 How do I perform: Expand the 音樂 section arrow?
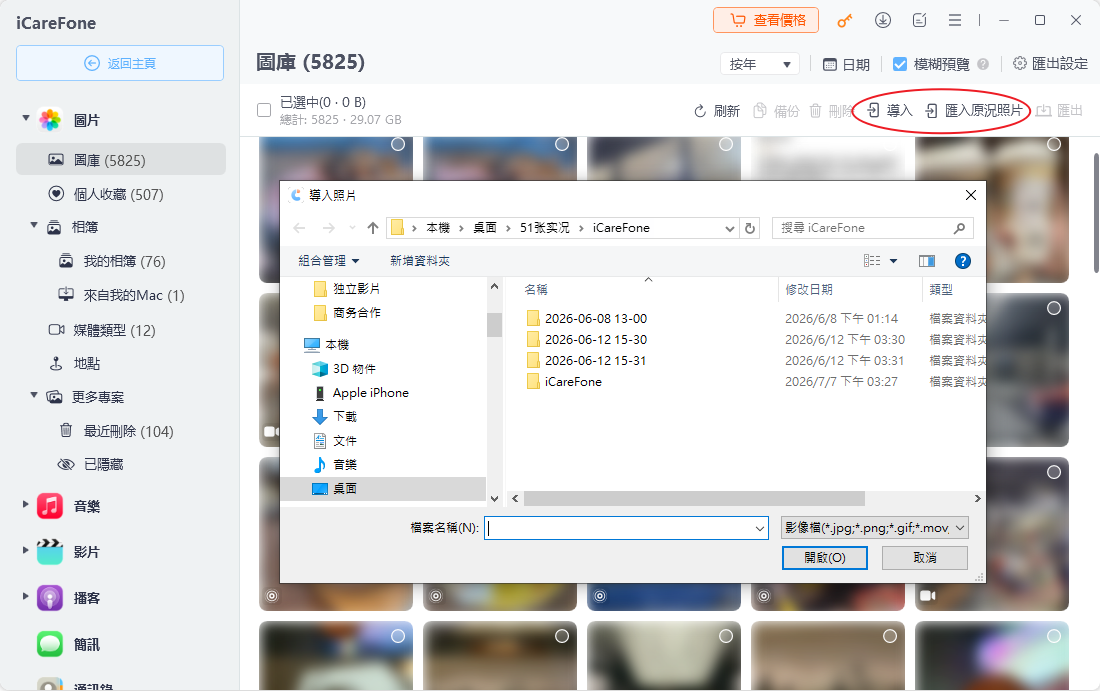pos(26,504)
